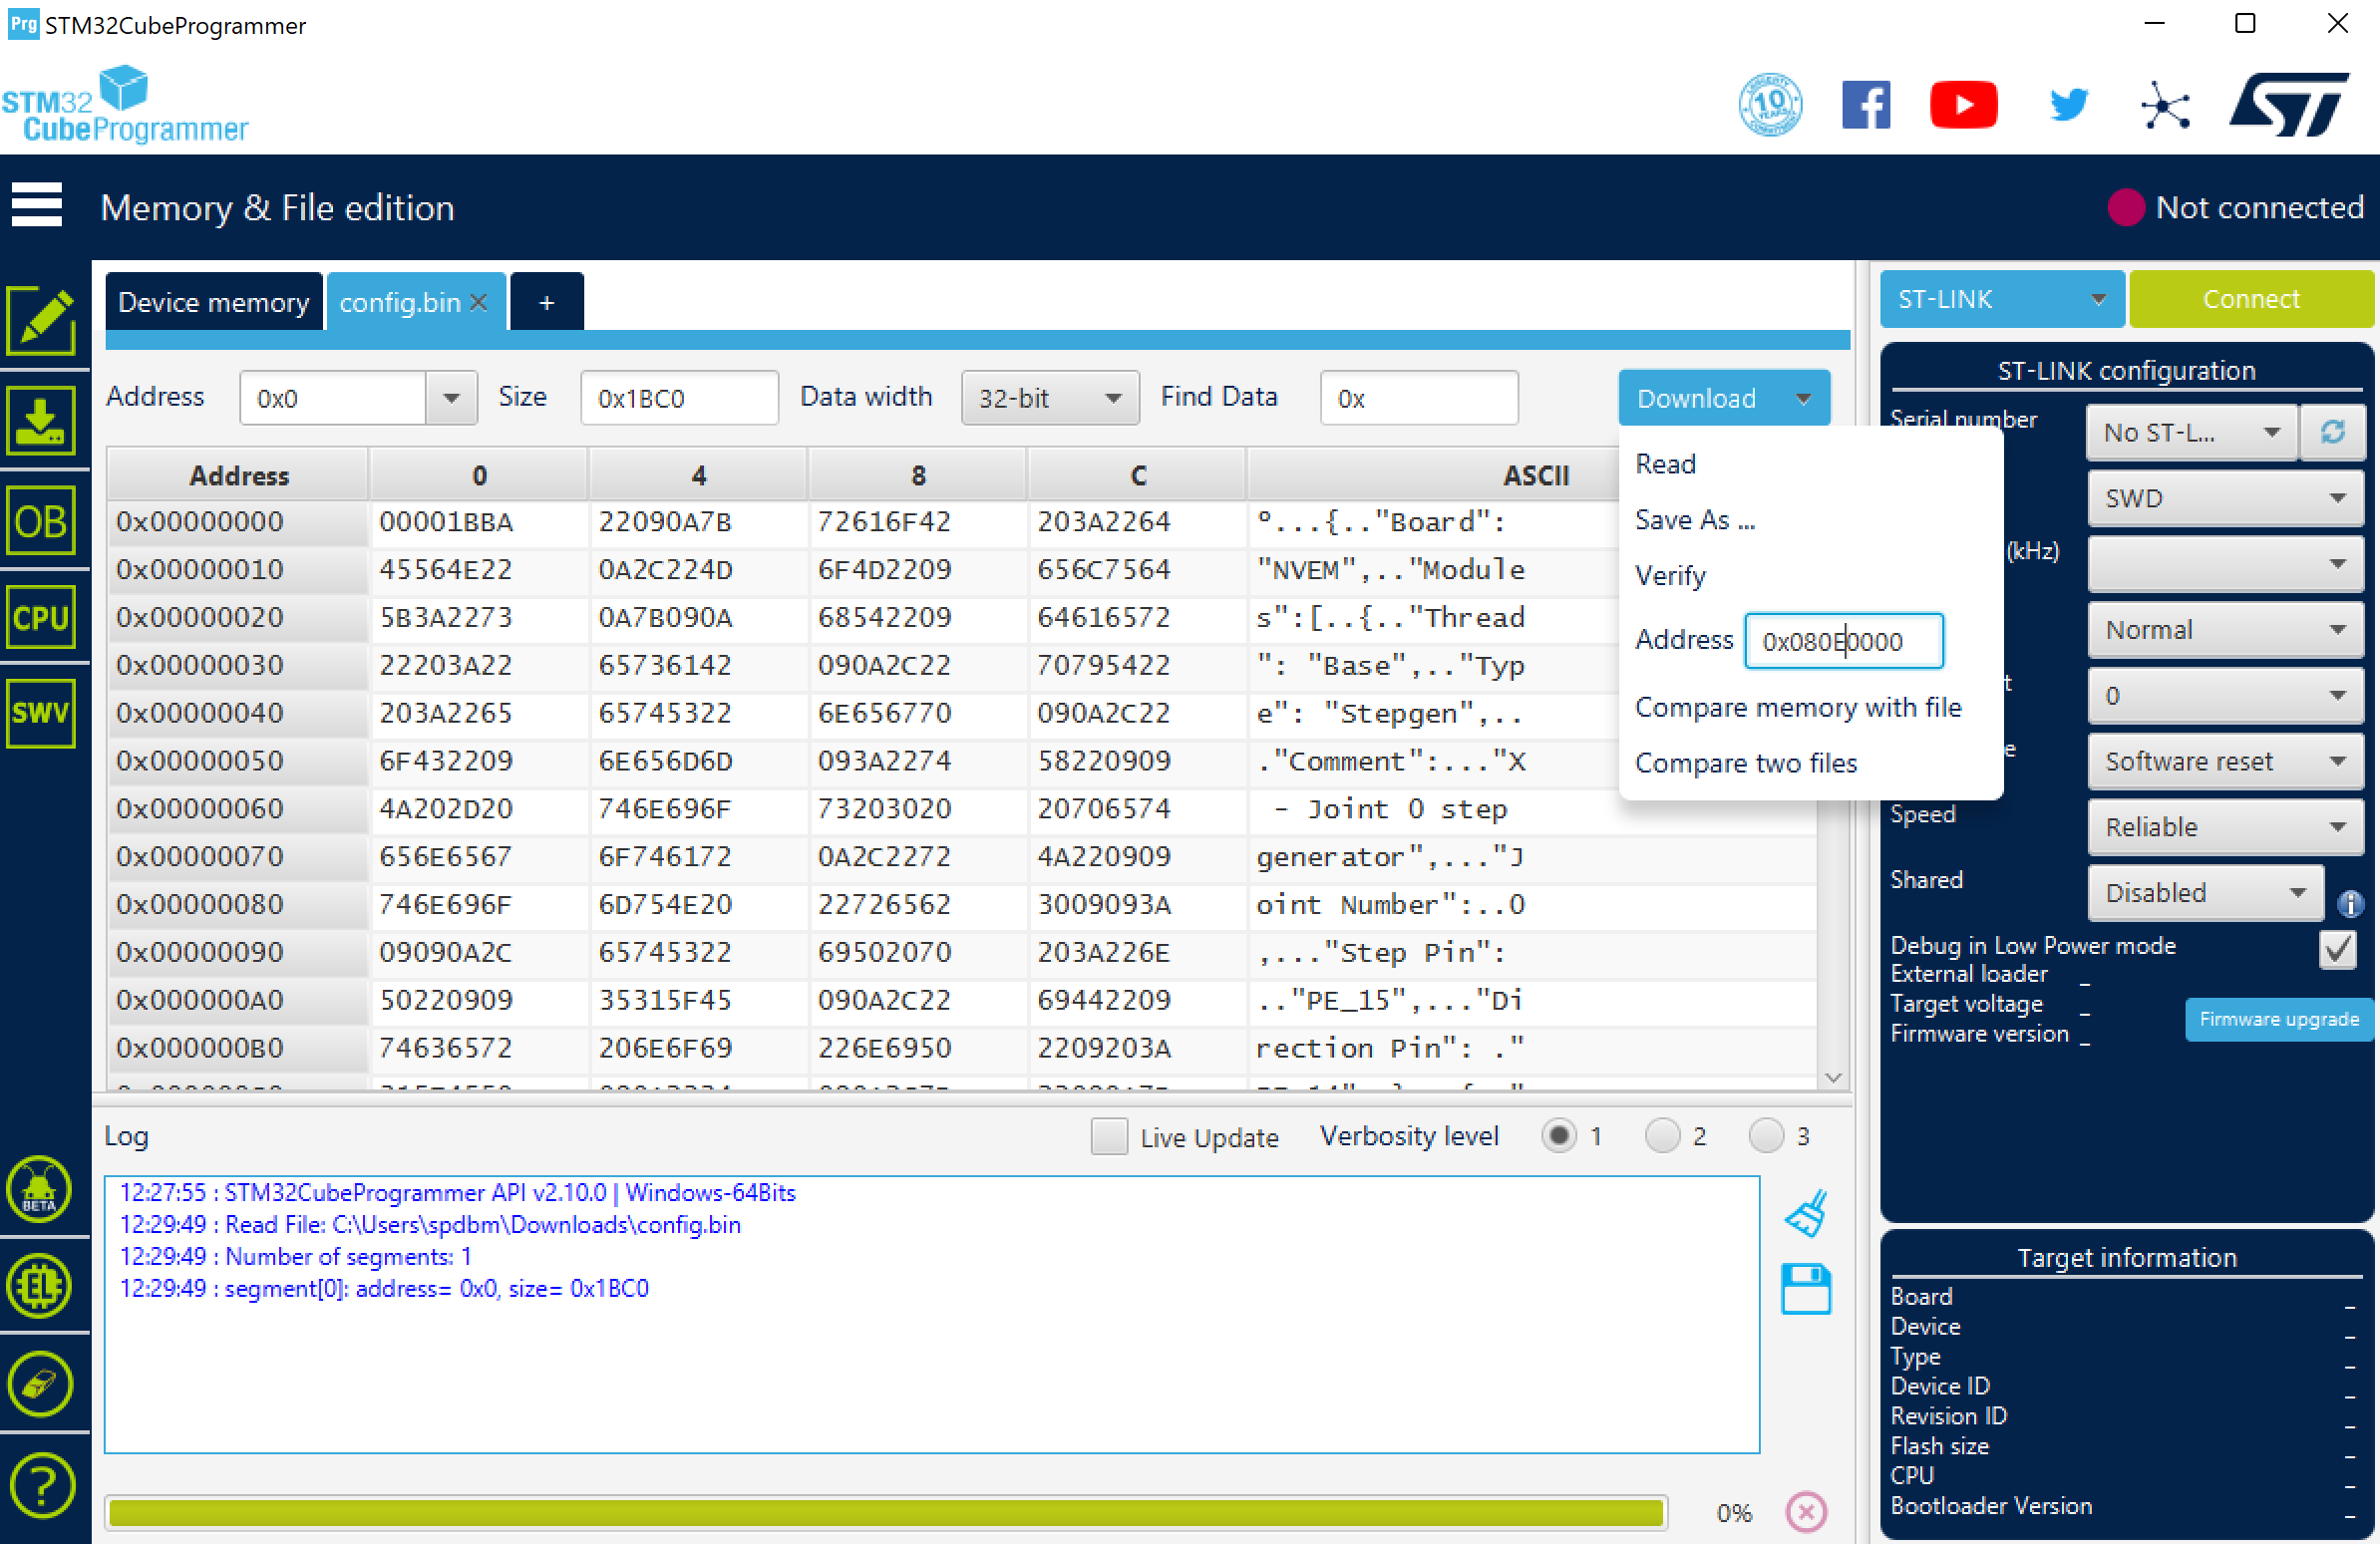Cancel the operation with the red X icon

1806,1511
